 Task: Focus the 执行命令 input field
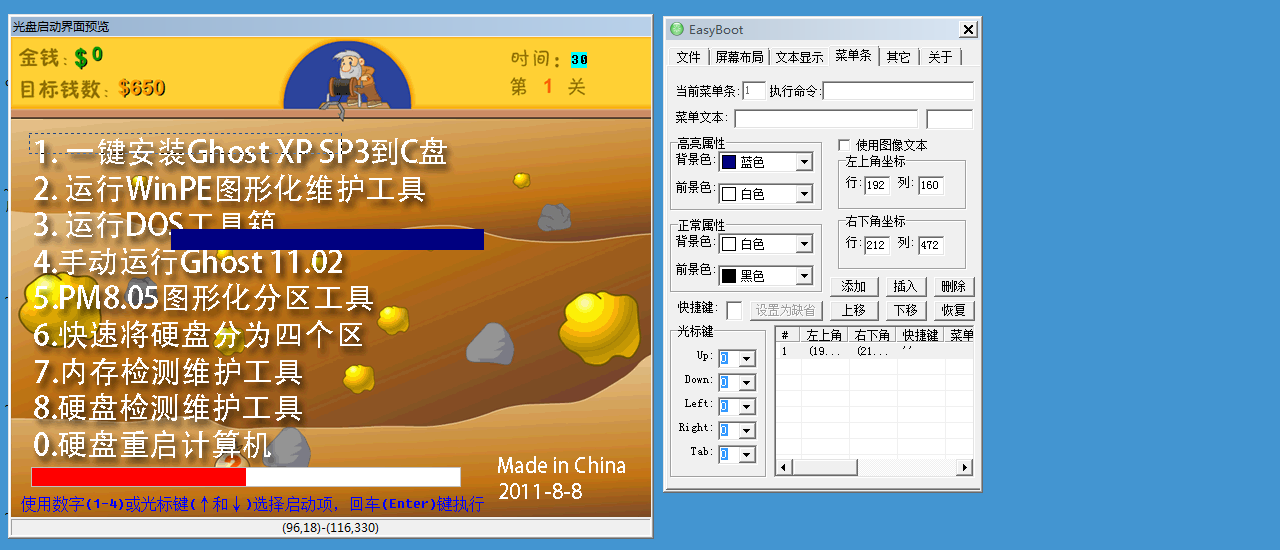898,91
